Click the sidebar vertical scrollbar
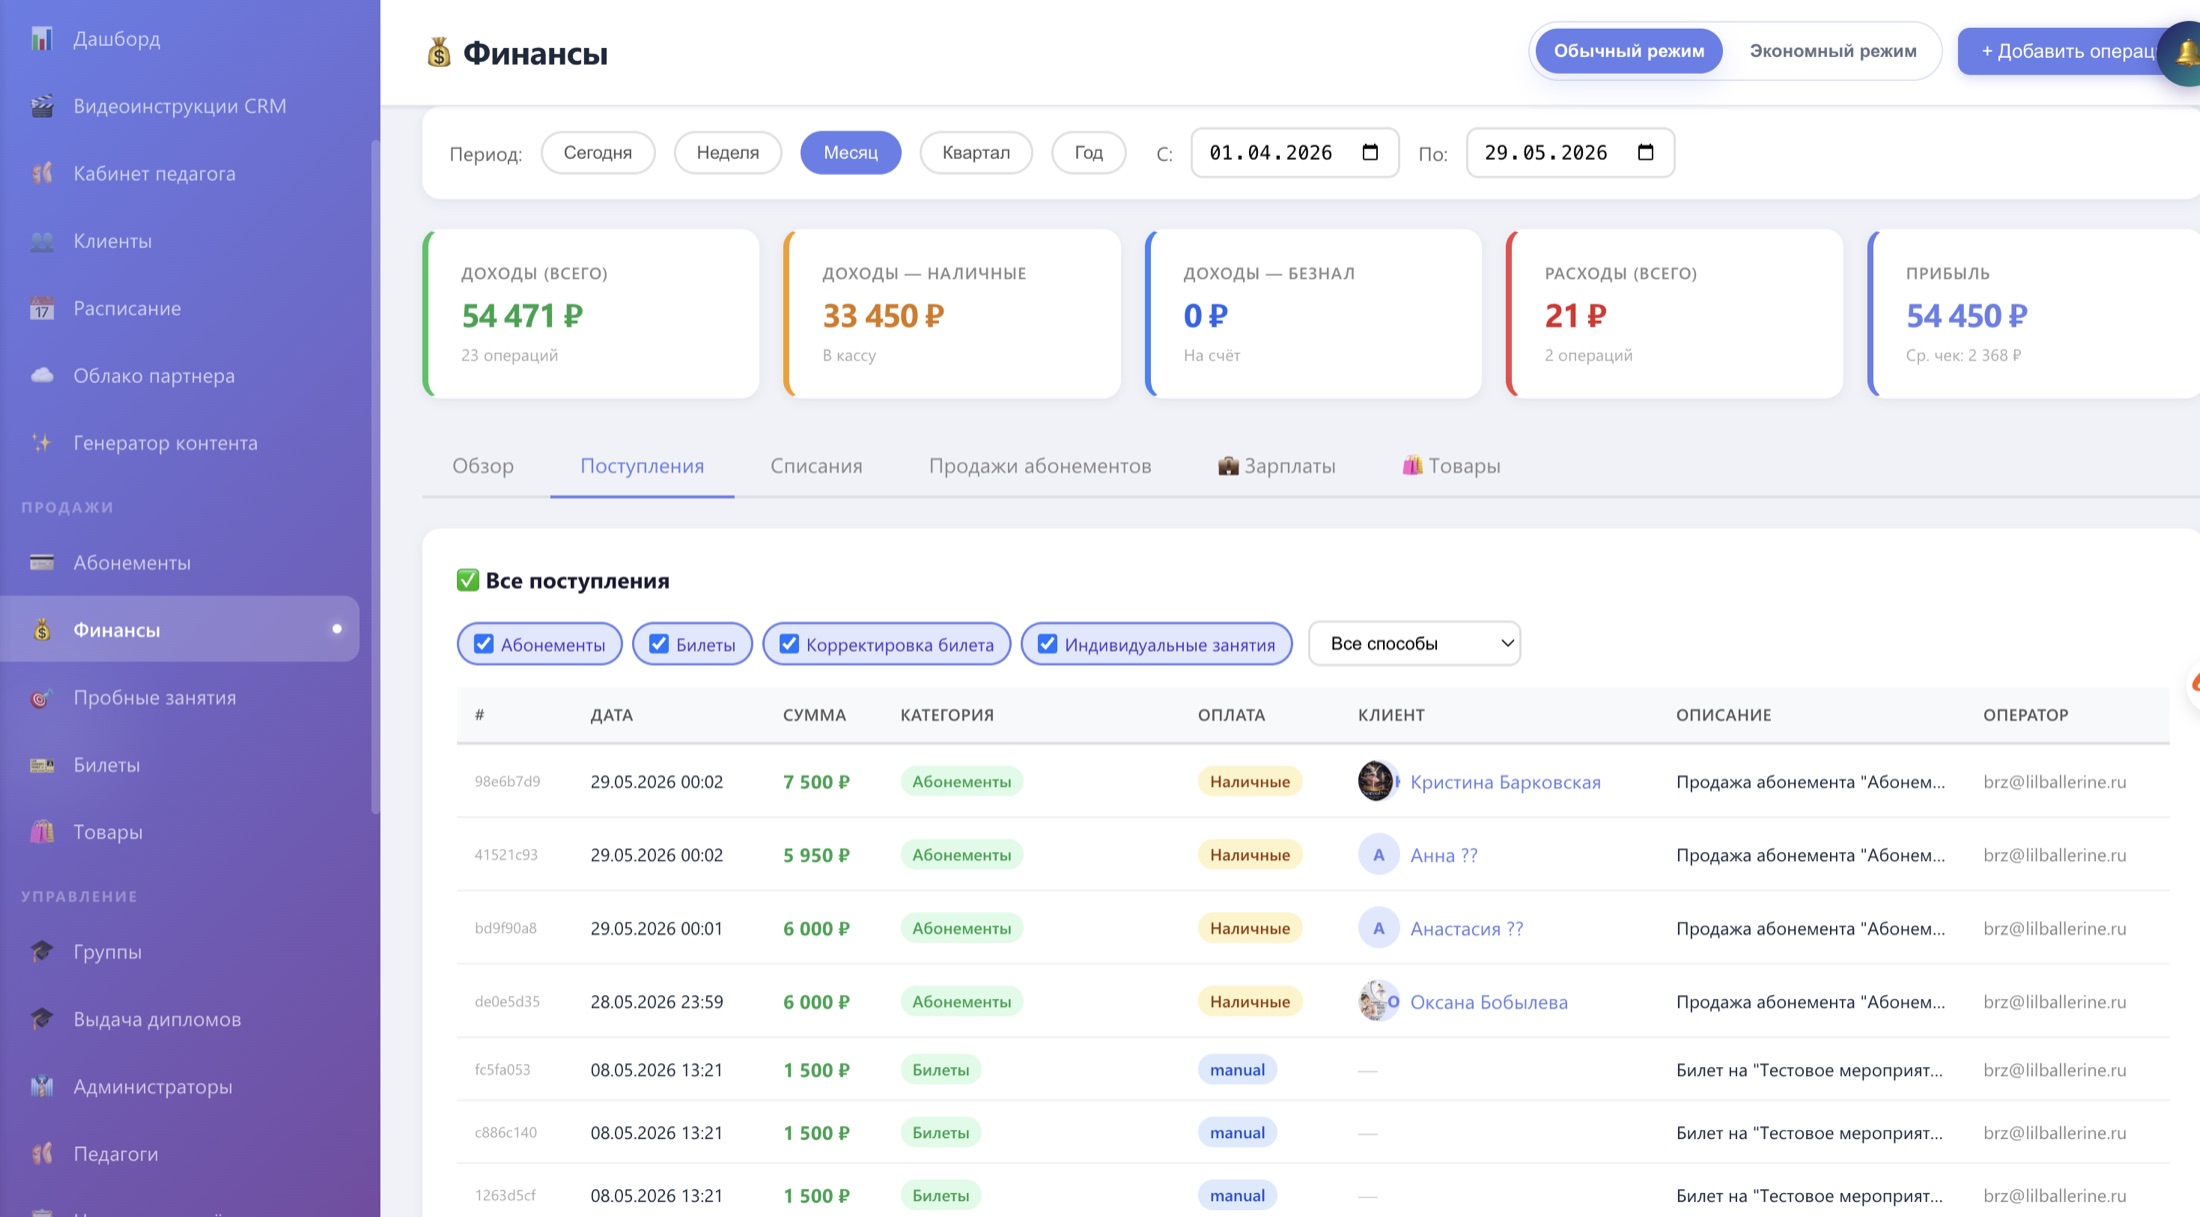The height and width of the screenshot is (1217, 2200). pos(375,478)
